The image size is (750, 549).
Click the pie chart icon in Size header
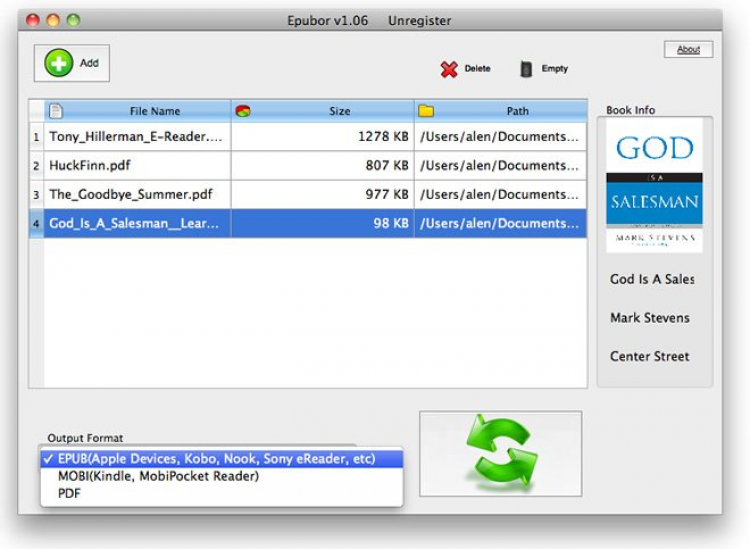pyautogui.click(x=243, y=111)
